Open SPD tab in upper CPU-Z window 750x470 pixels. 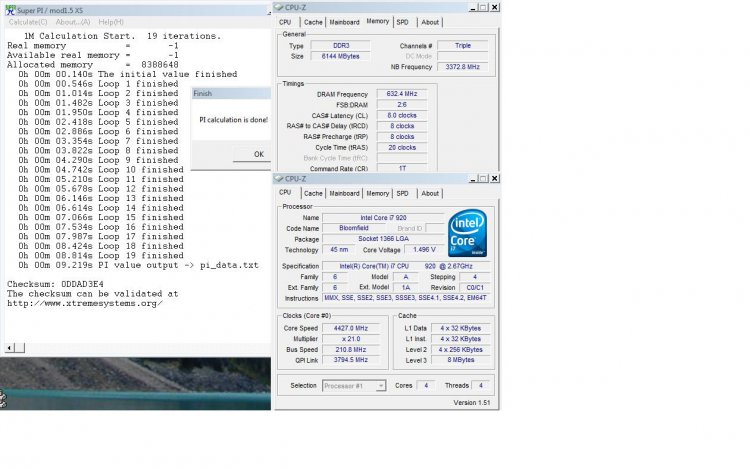click(x=403, y=22)
